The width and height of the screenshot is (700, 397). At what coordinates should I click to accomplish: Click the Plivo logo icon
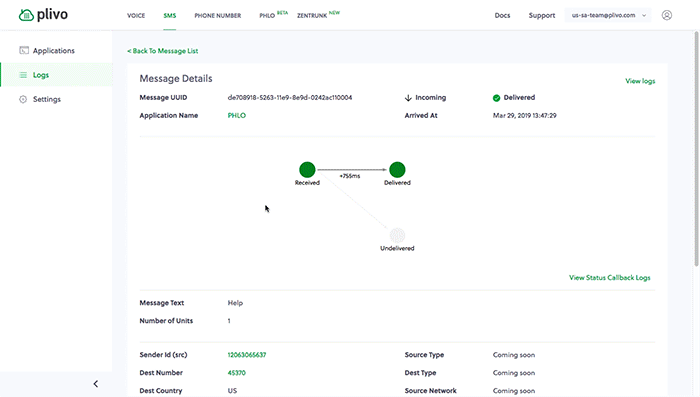26,15
